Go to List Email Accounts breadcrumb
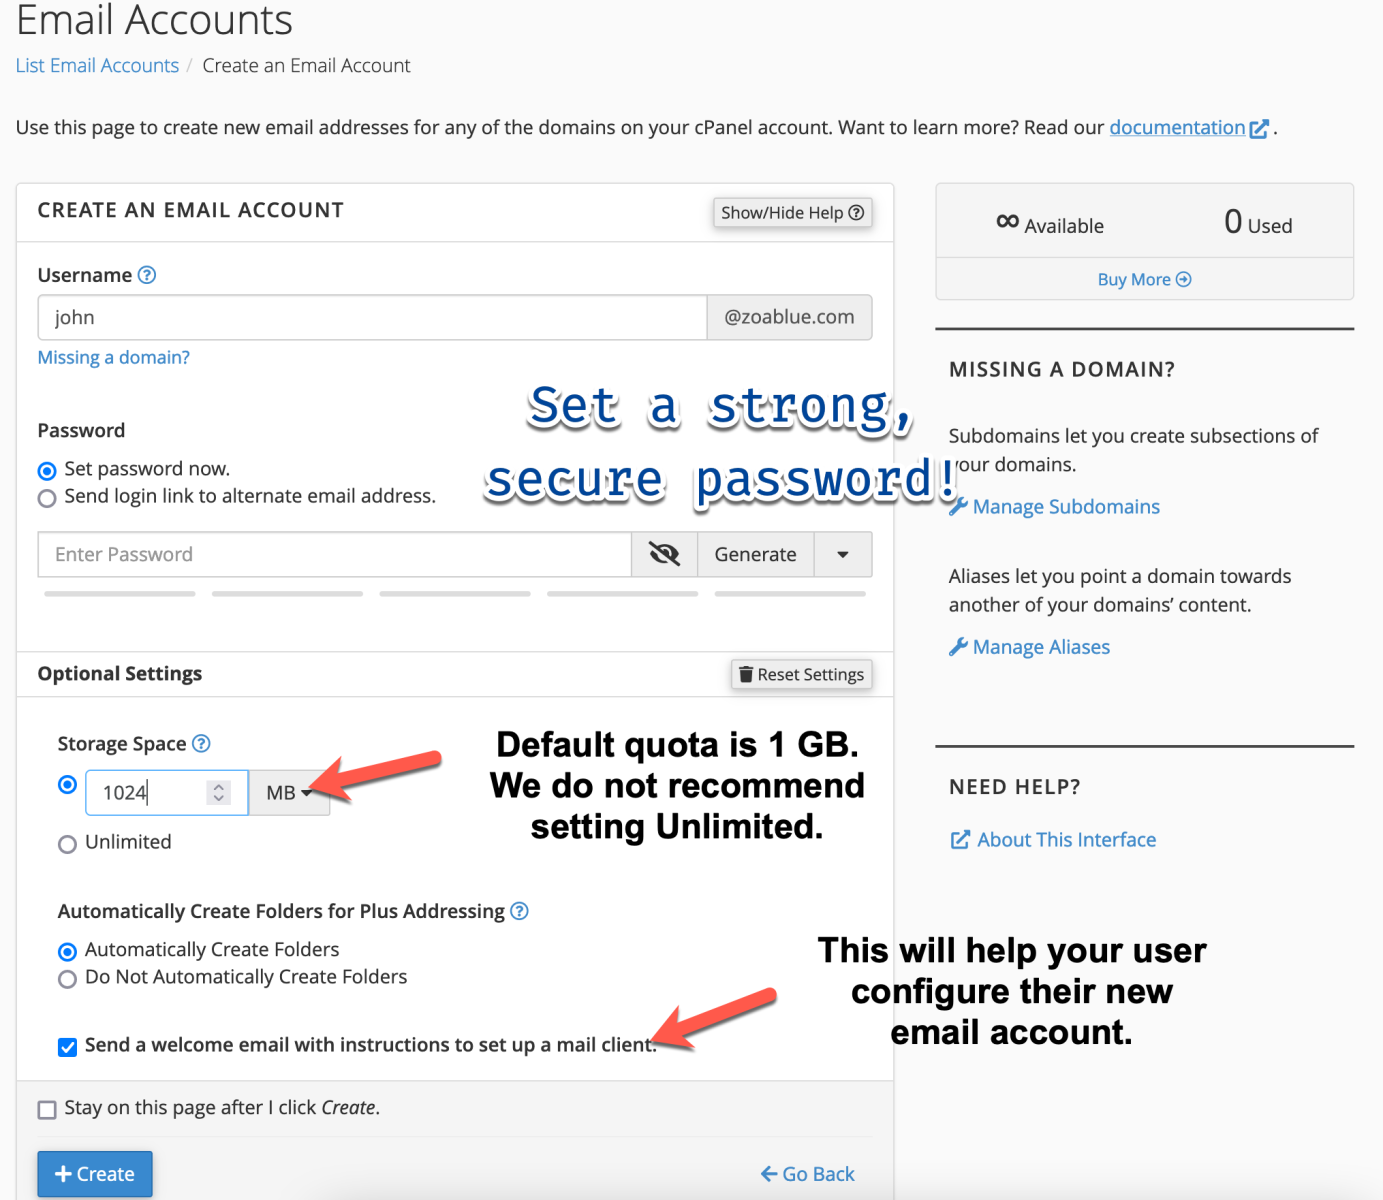 (97, 66)
